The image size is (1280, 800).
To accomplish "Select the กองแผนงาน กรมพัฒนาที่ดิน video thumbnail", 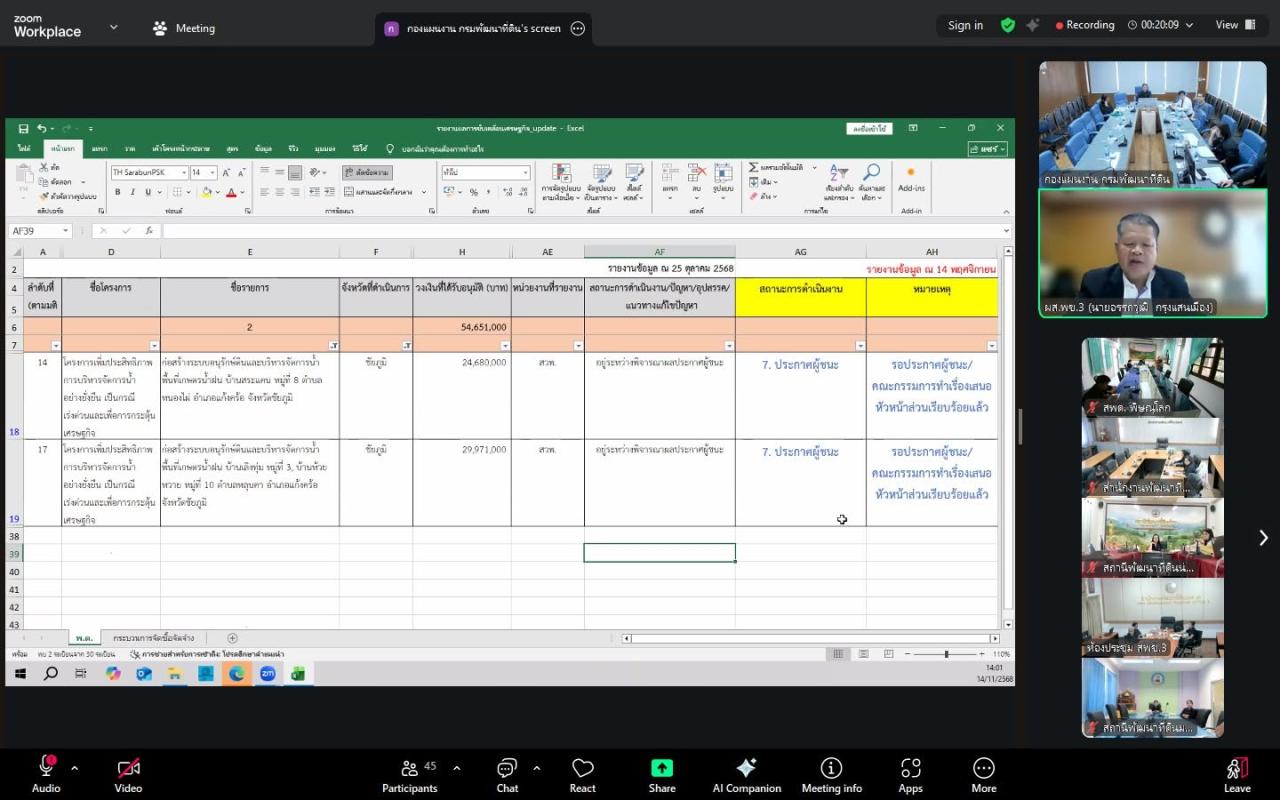I will point(1153,124).
